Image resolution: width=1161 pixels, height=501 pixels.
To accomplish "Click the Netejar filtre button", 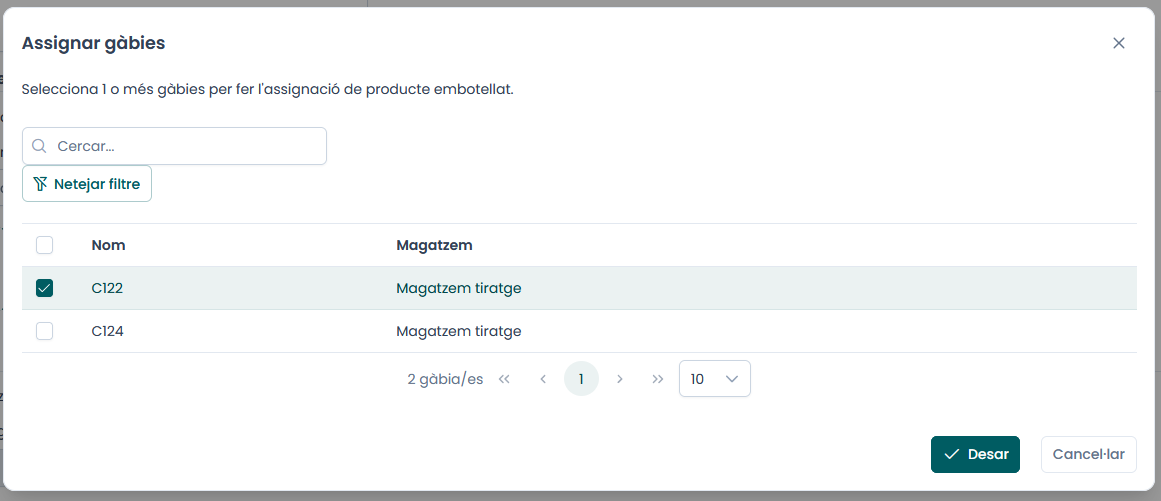I will click(87, 184).
